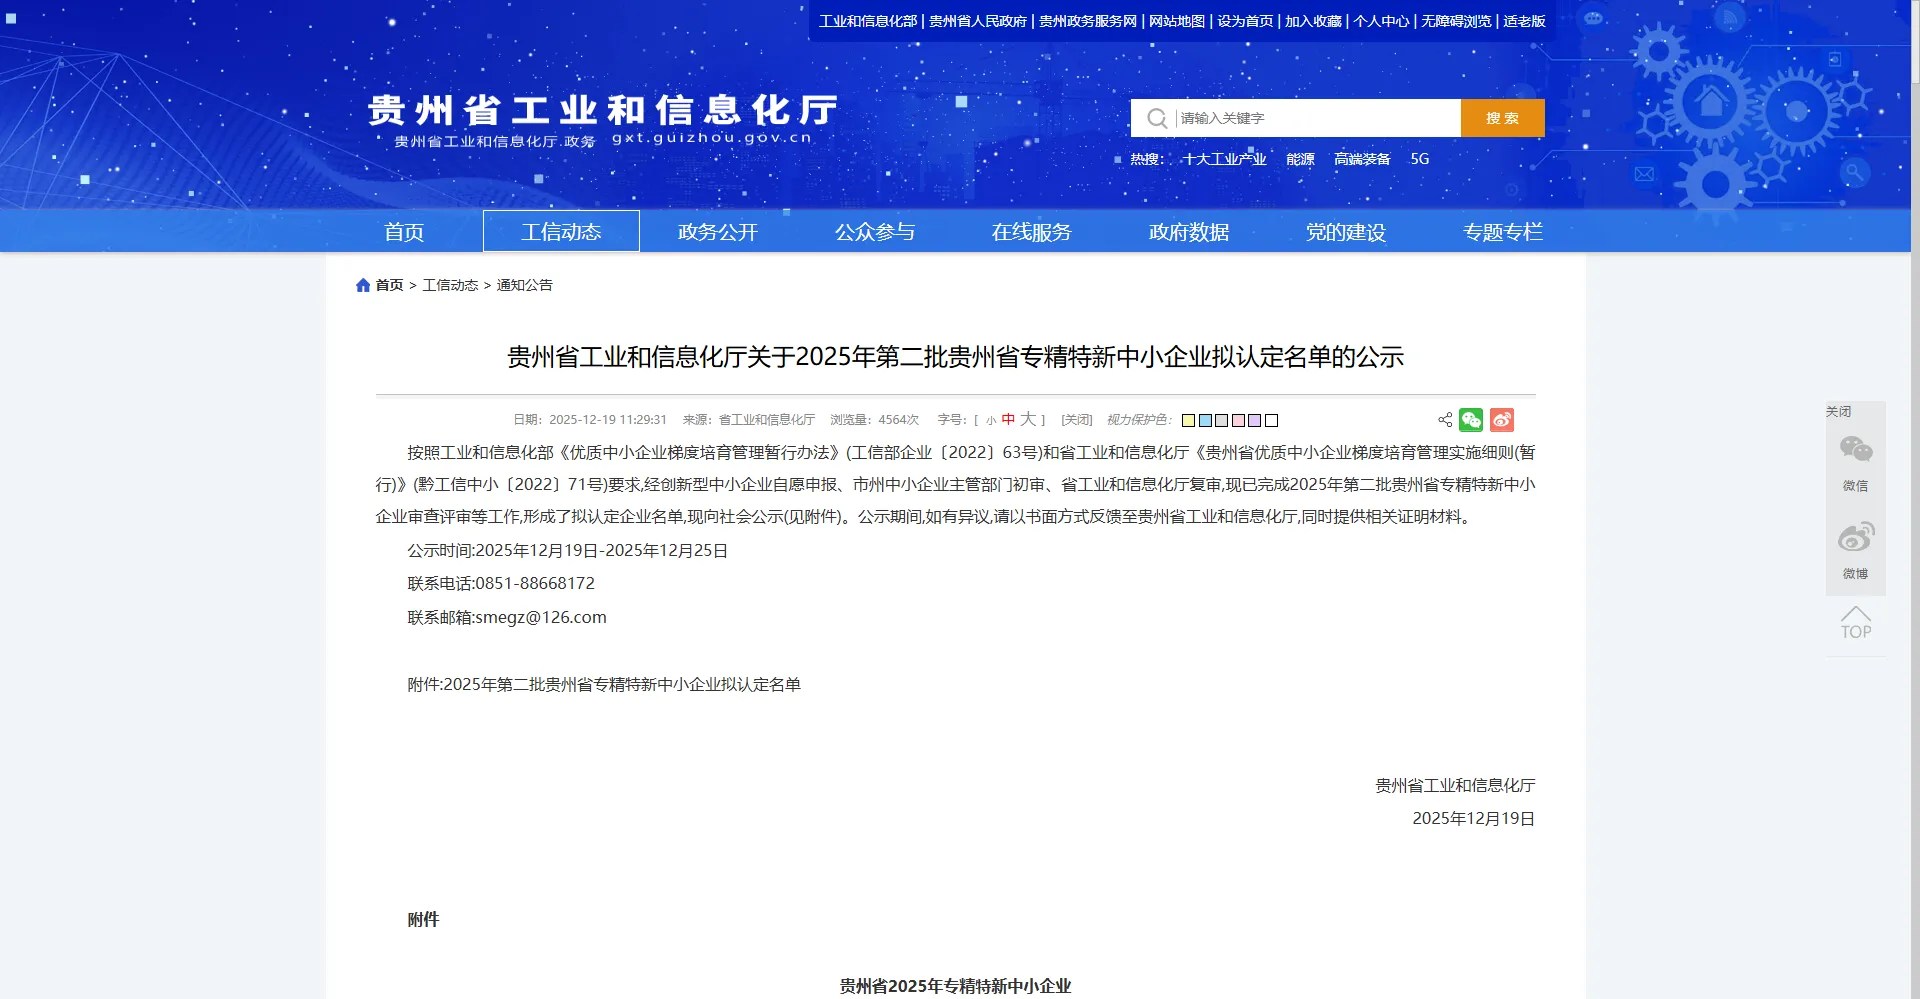Image resolution: width=1920 pixels, height=999 pixels.
Task: Select the 工信动态 navigation tab
Action: [x=561, y=232]
